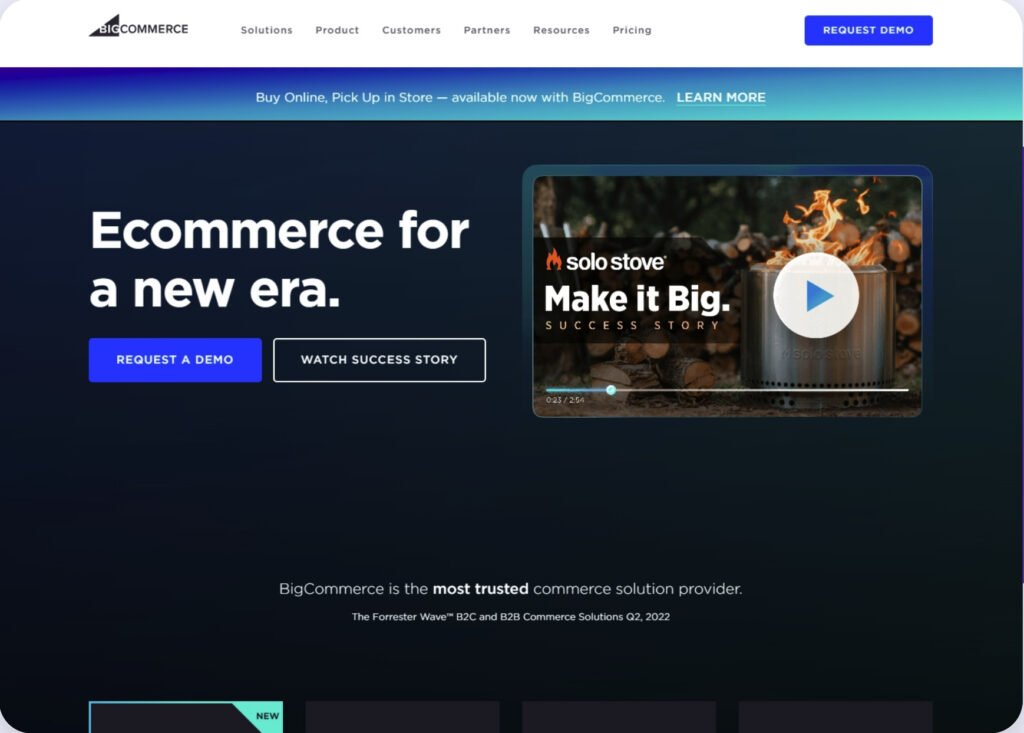Click the Solo Stove flame logo
This screenshot has height=733, width=1024.
coord(554,260)
